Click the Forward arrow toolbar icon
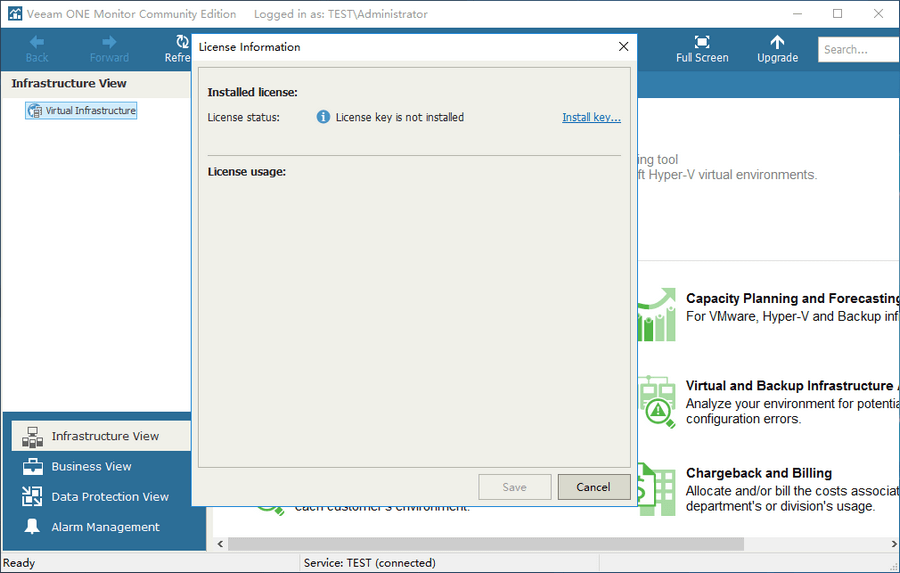The image size is (900, 573). pyautogui.click(x=109, y=42)
